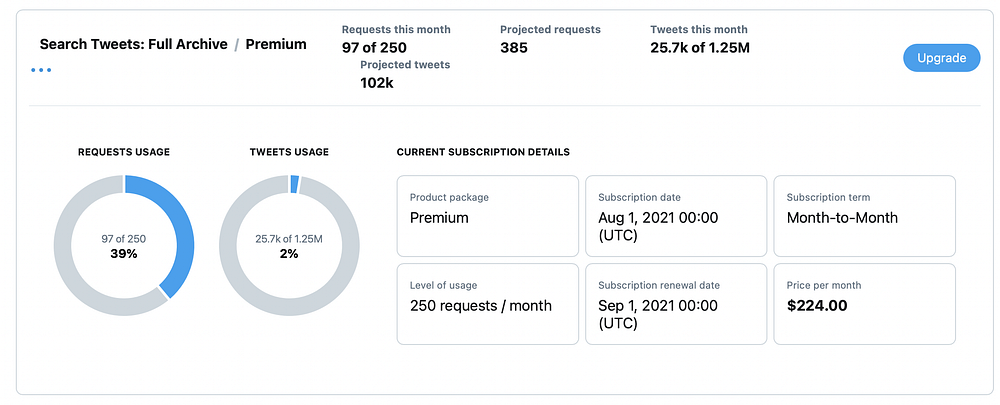Click the blue Upgrade button

(x=941, y=58)
